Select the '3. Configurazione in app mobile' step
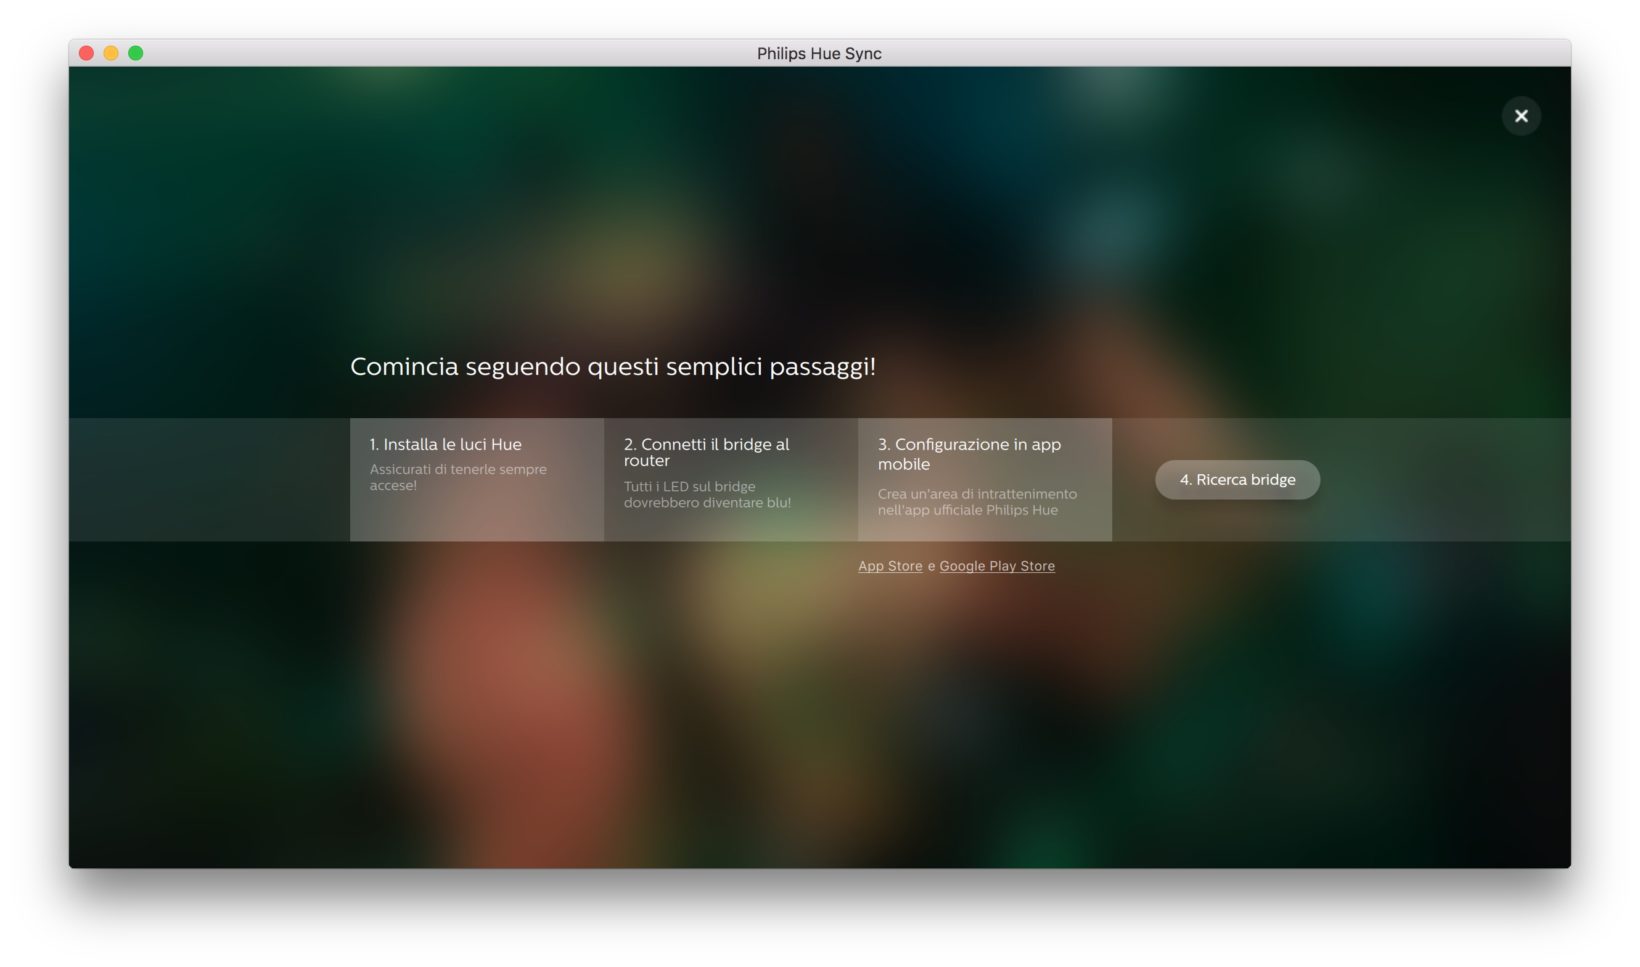1640x967 pixels. 985,480
